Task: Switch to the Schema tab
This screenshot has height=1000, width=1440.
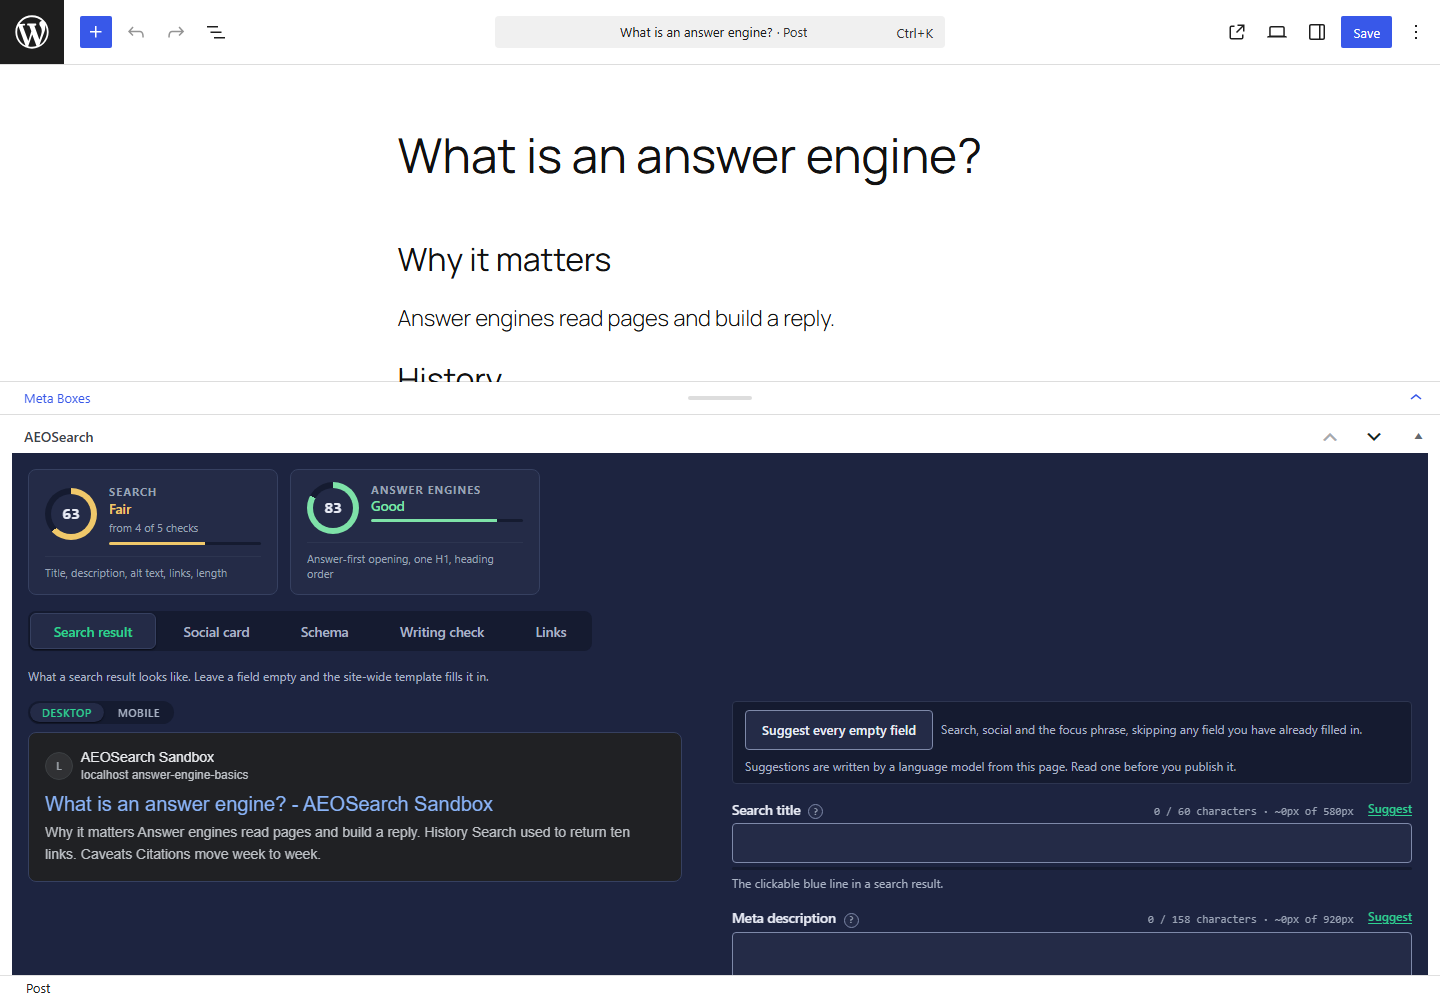Action: 325,632
